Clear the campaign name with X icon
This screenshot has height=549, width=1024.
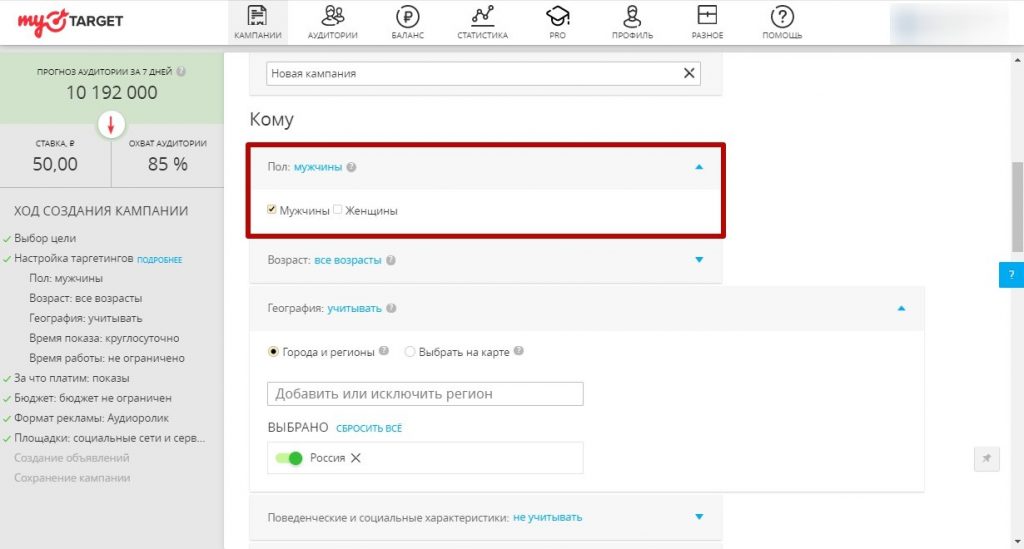coord(688,73)
